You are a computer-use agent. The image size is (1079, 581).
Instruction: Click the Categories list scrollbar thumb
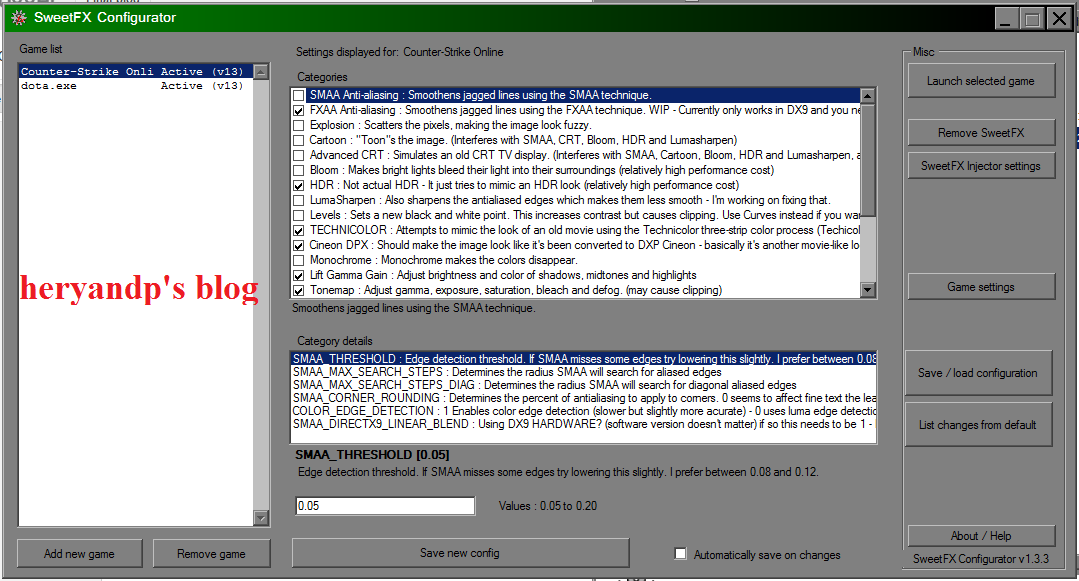point(868,160)
